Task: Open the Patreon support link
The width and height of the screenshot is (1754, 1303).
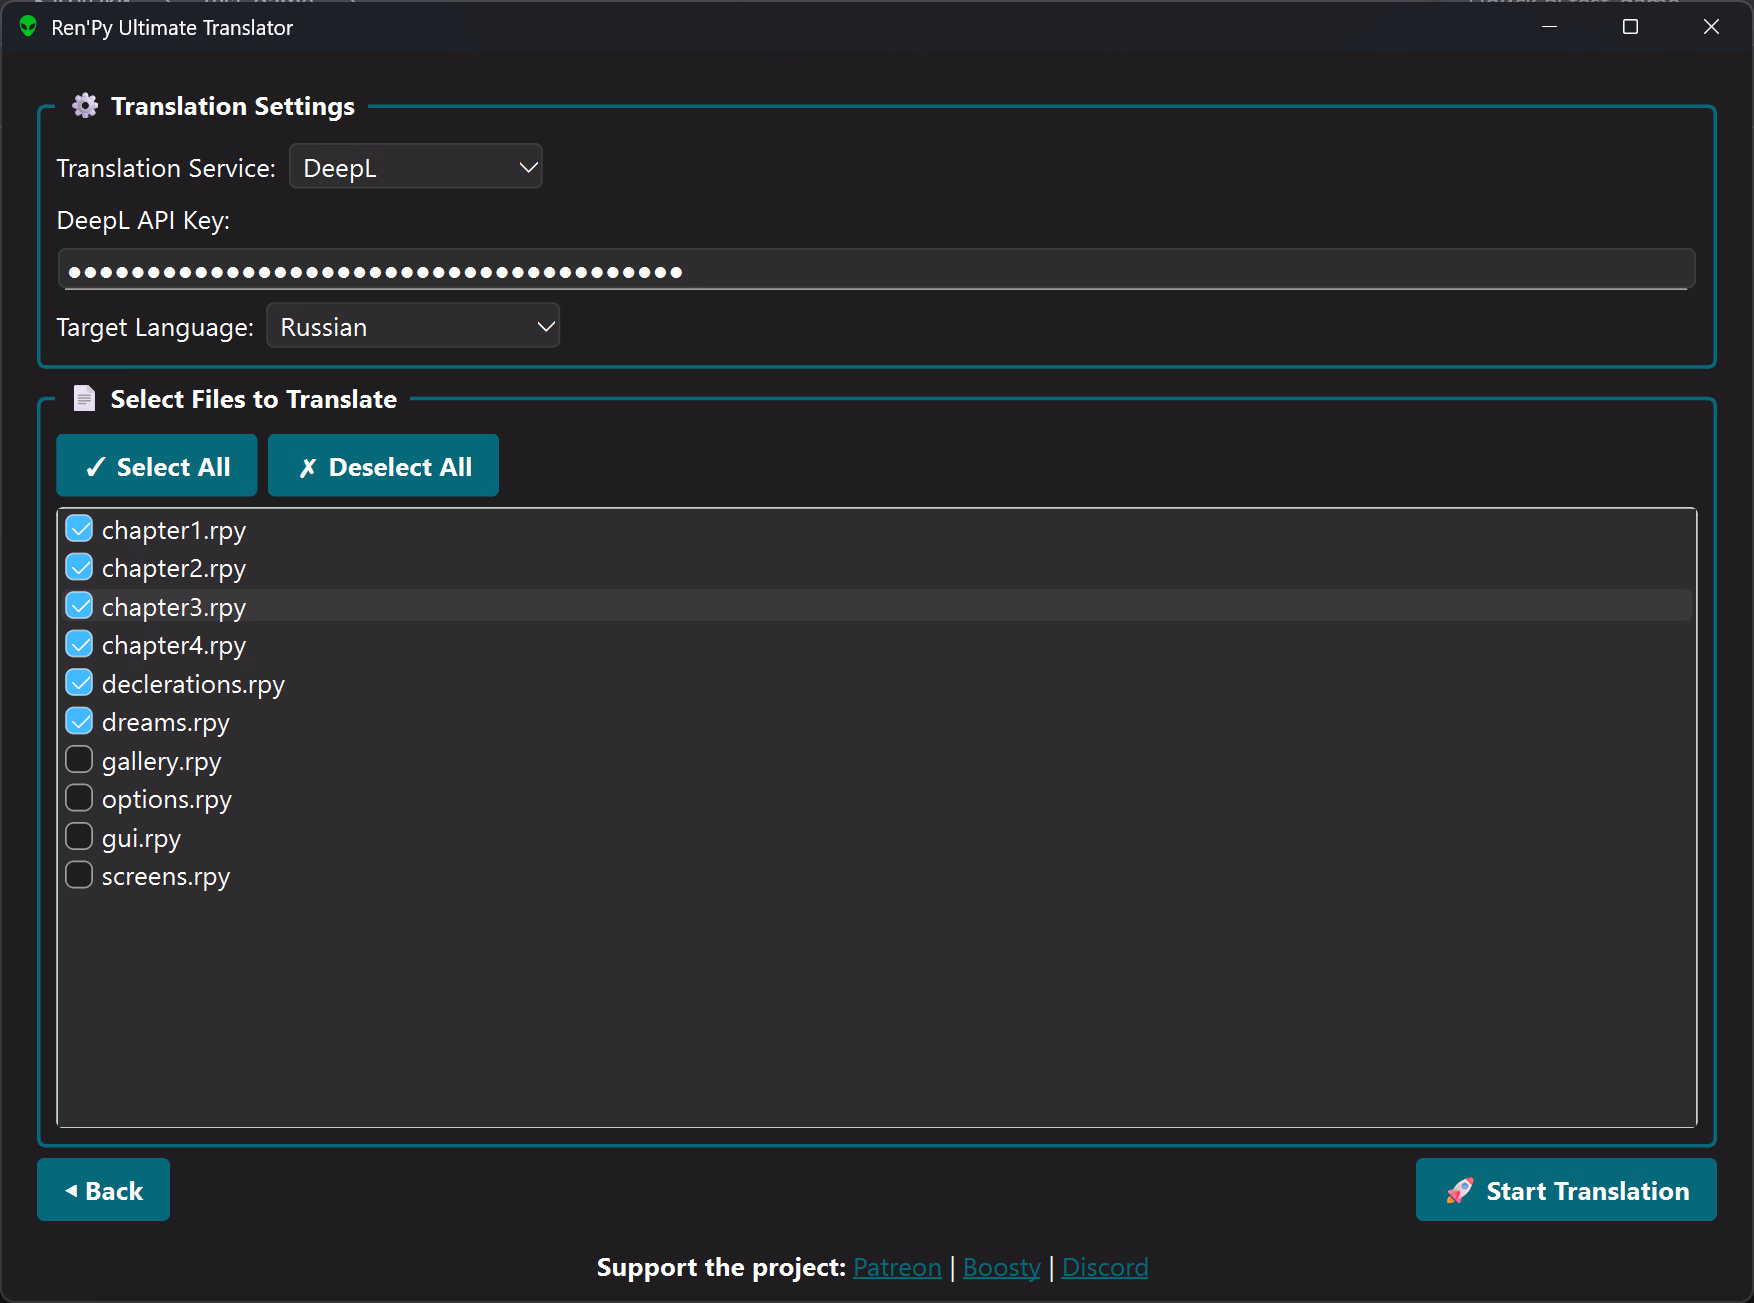Action: click(x=897, y=1267)
